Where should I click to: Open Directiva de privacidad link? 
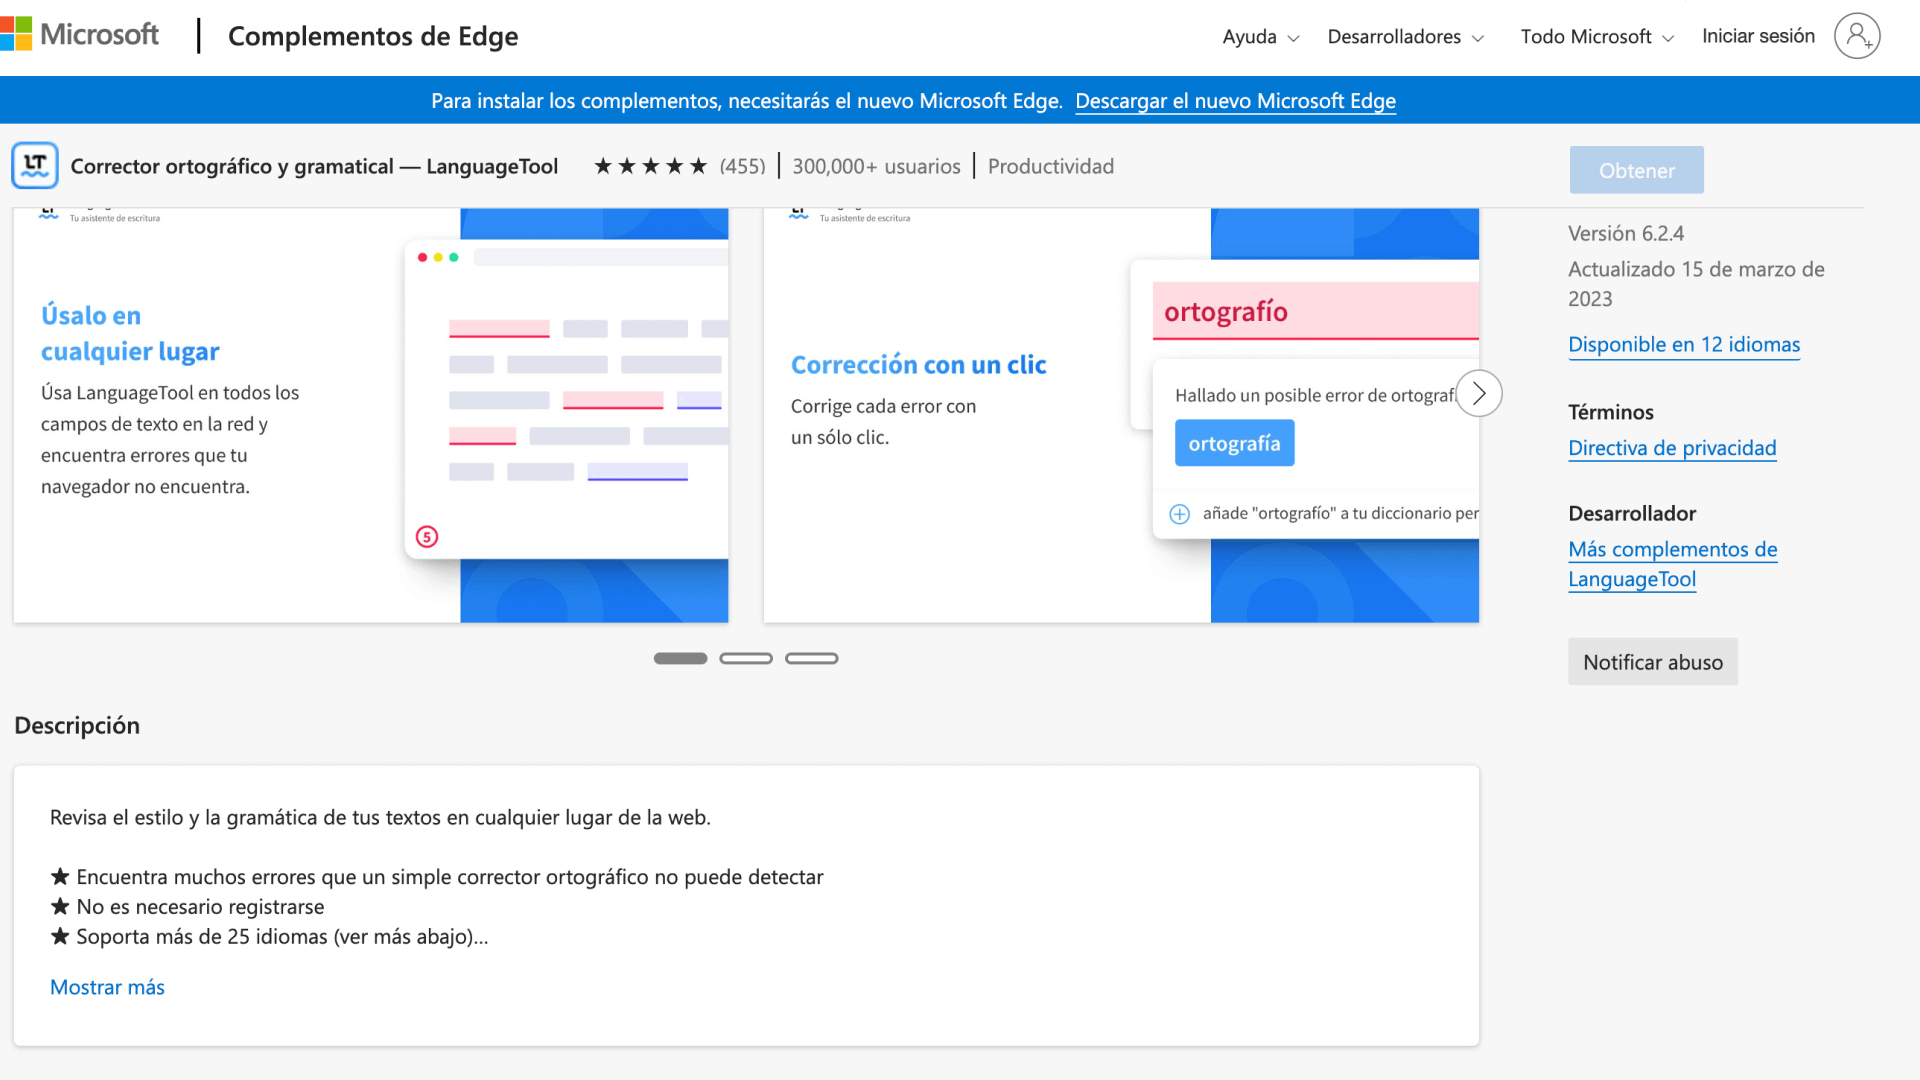pyautogui.click(x=1672, y=448)
